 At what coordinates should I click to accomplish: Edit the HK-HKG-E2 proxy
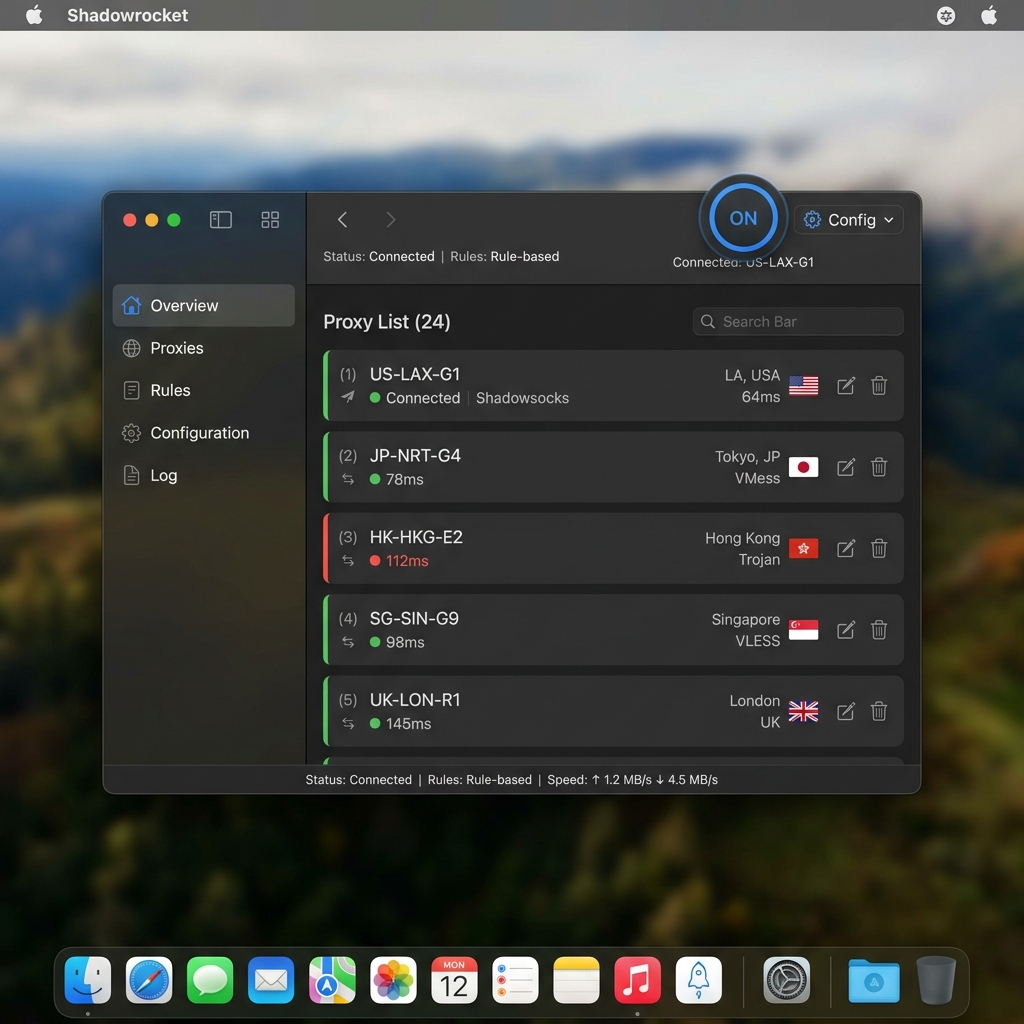click(846, 549)
